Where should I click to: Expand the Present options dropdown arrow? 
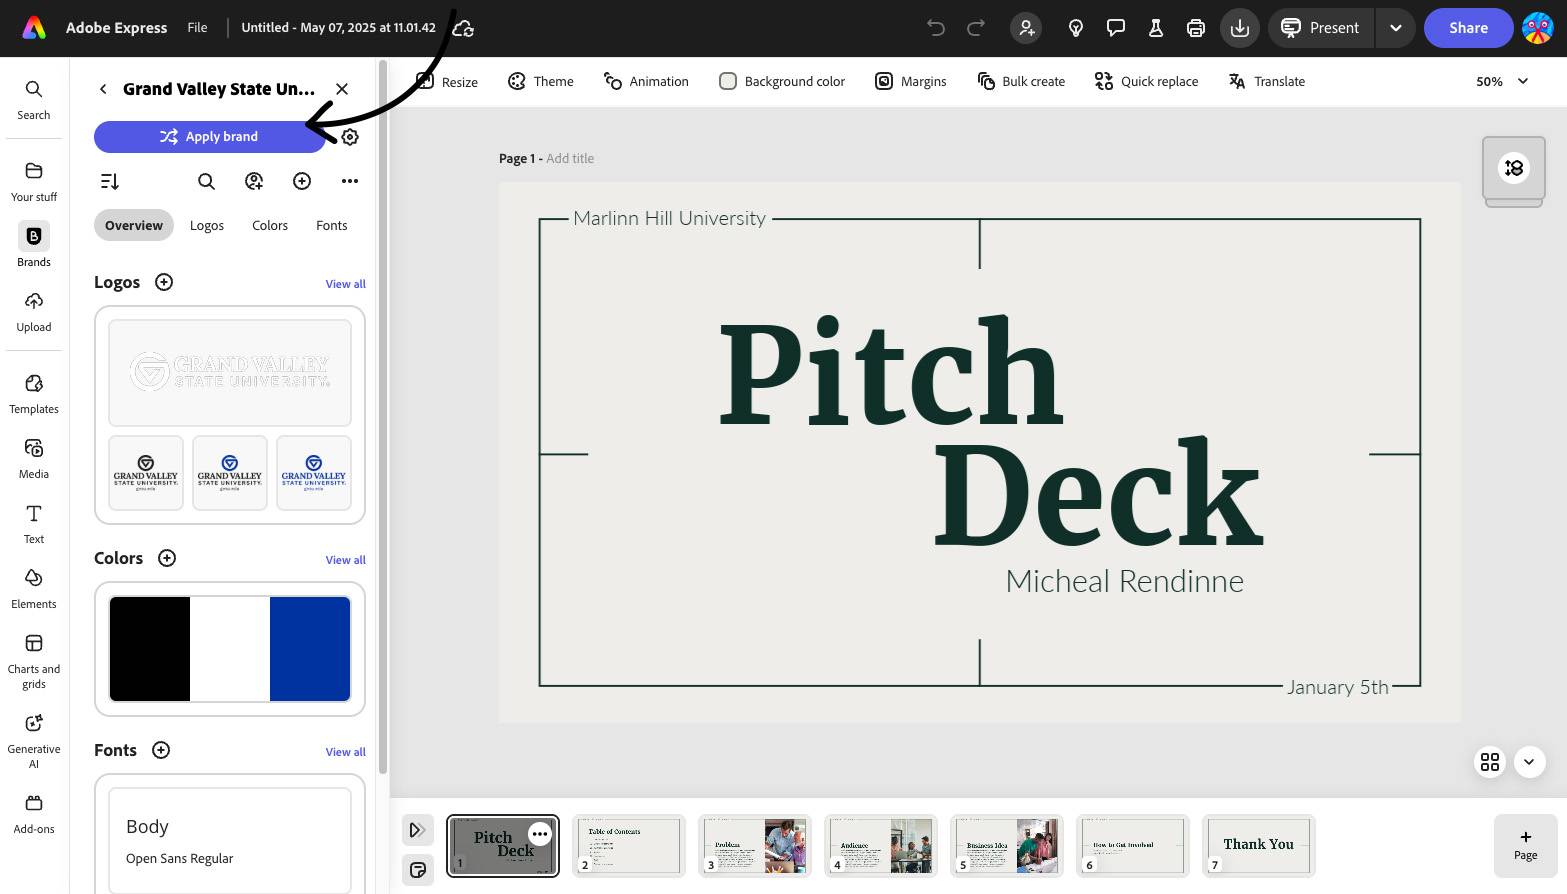point(1395,28)
